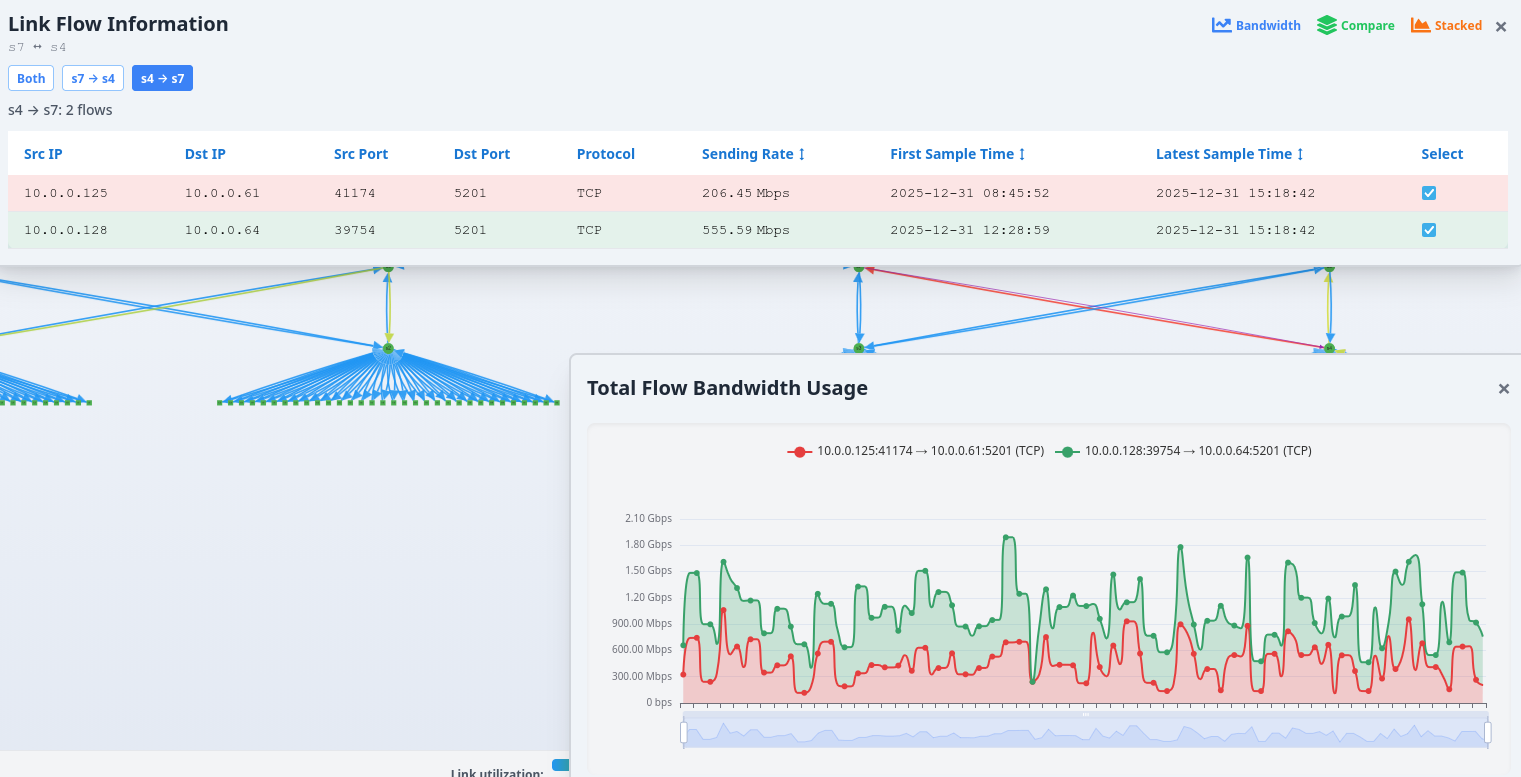Uncheck the Select checkbox for flow 10.0.0.128
1521x777 pixels.
1428,229
